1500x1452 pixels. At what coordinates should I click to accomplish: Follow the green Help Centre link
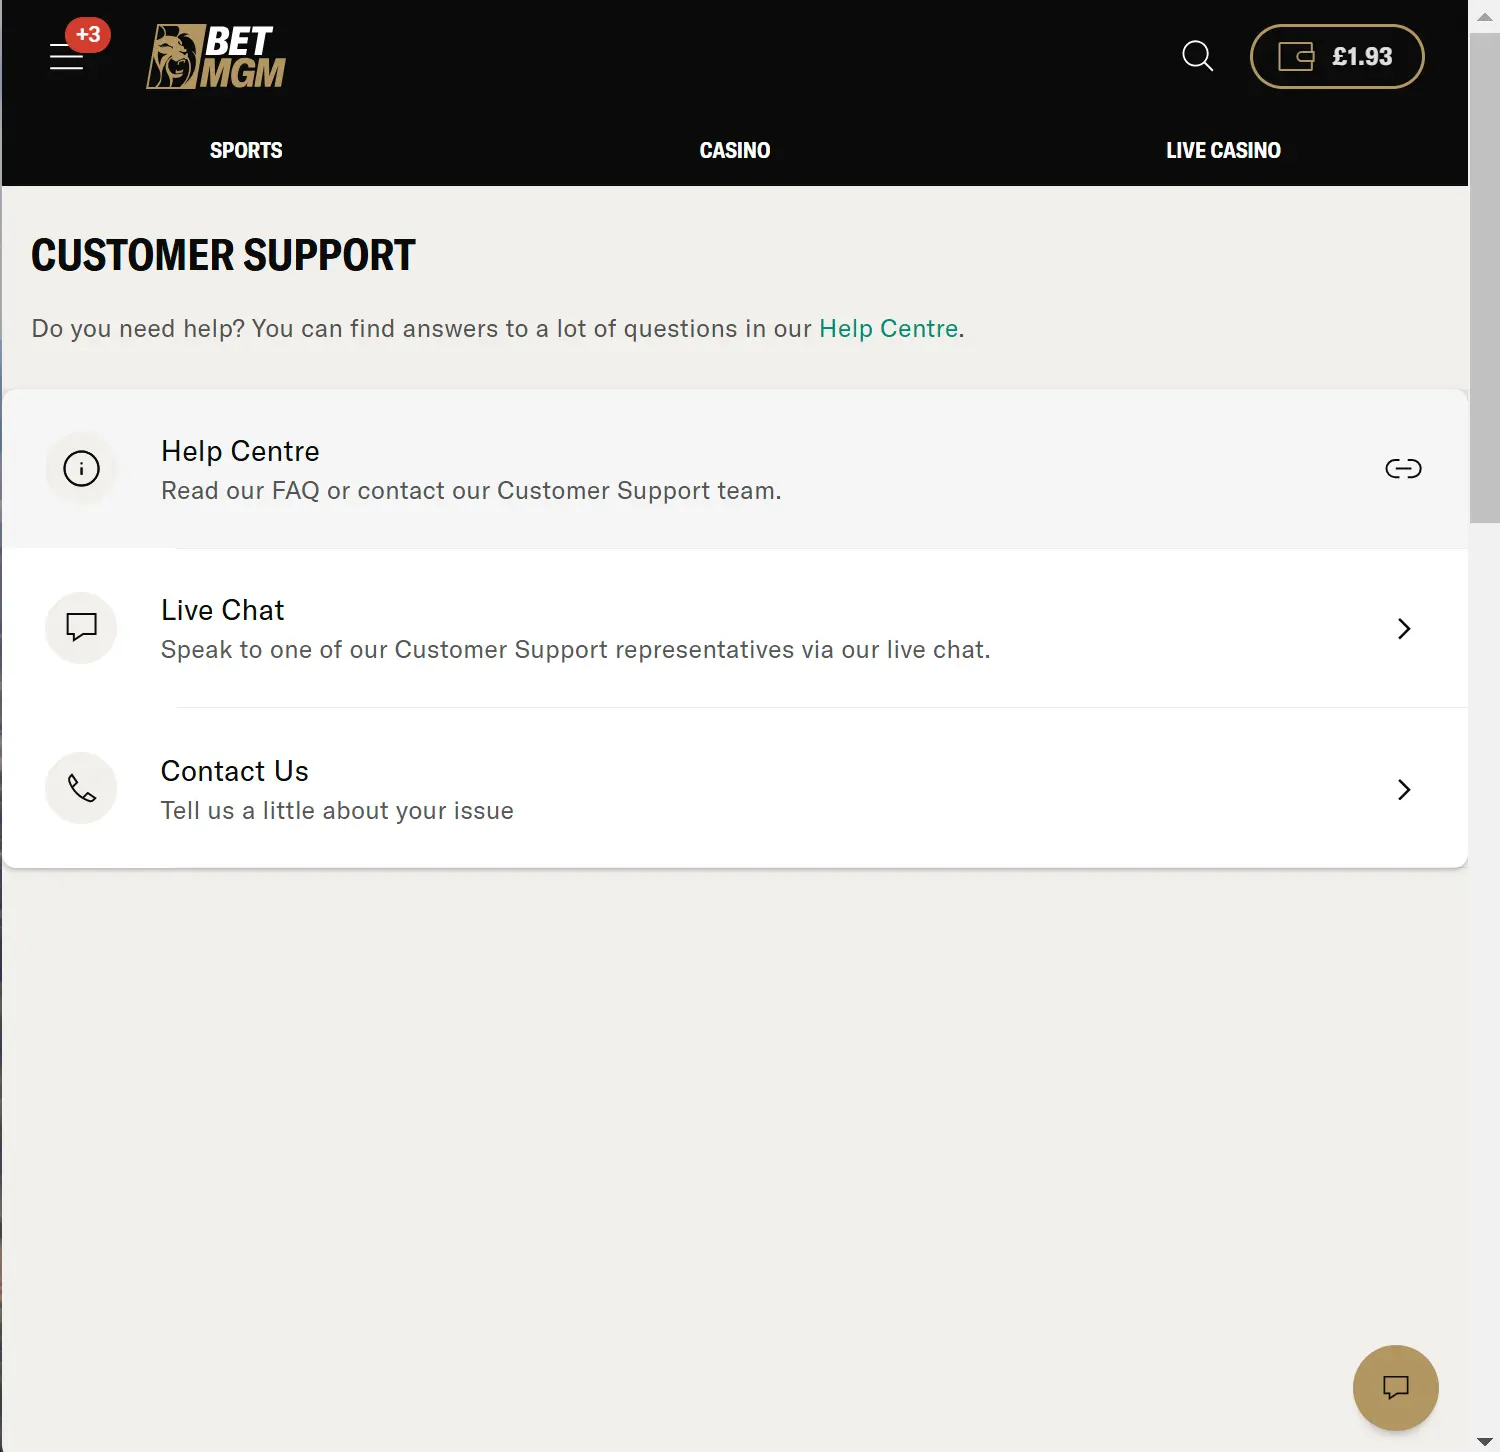pyautogui.click(x=888, y=329)
